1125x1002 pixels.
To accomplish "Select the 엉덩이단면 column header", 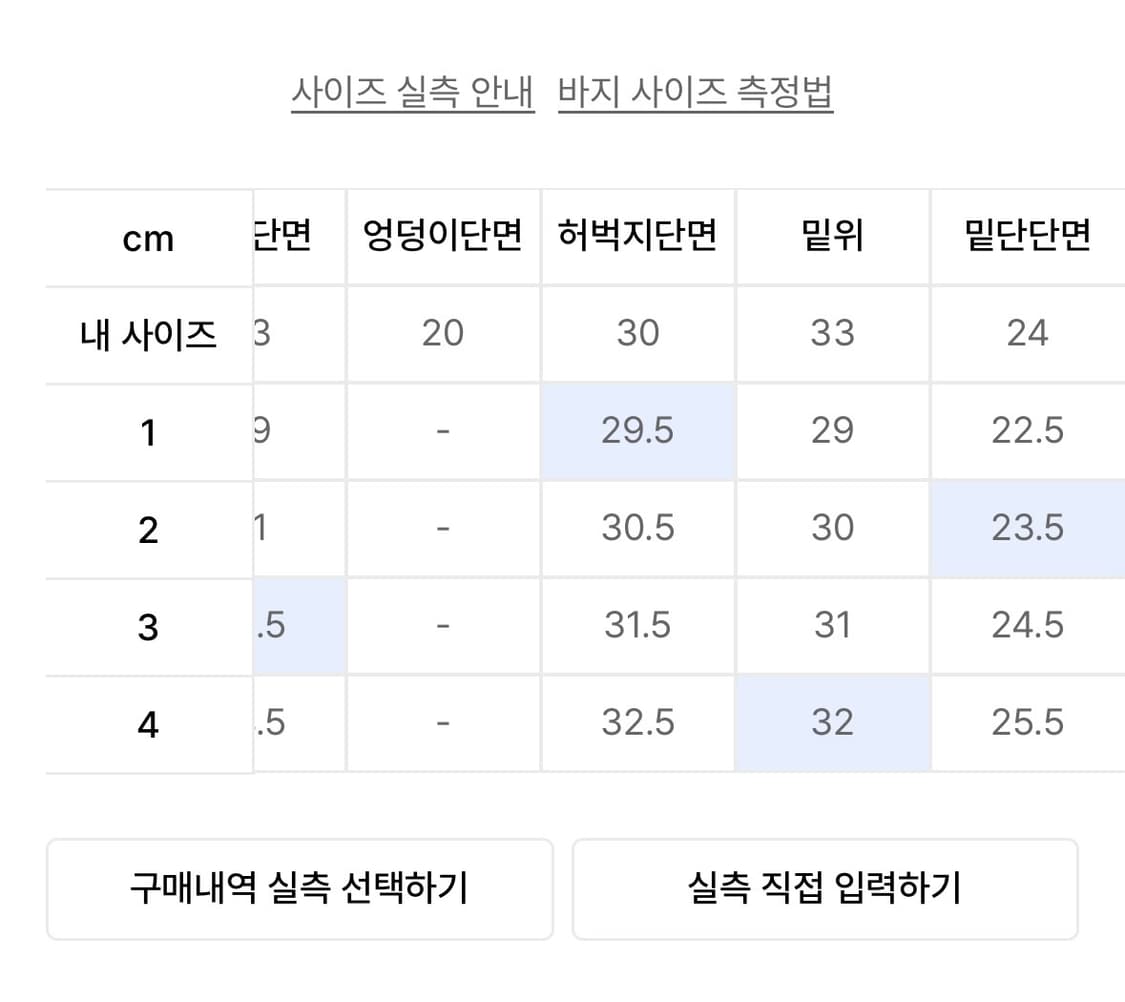I will click(x=443, y=237).
